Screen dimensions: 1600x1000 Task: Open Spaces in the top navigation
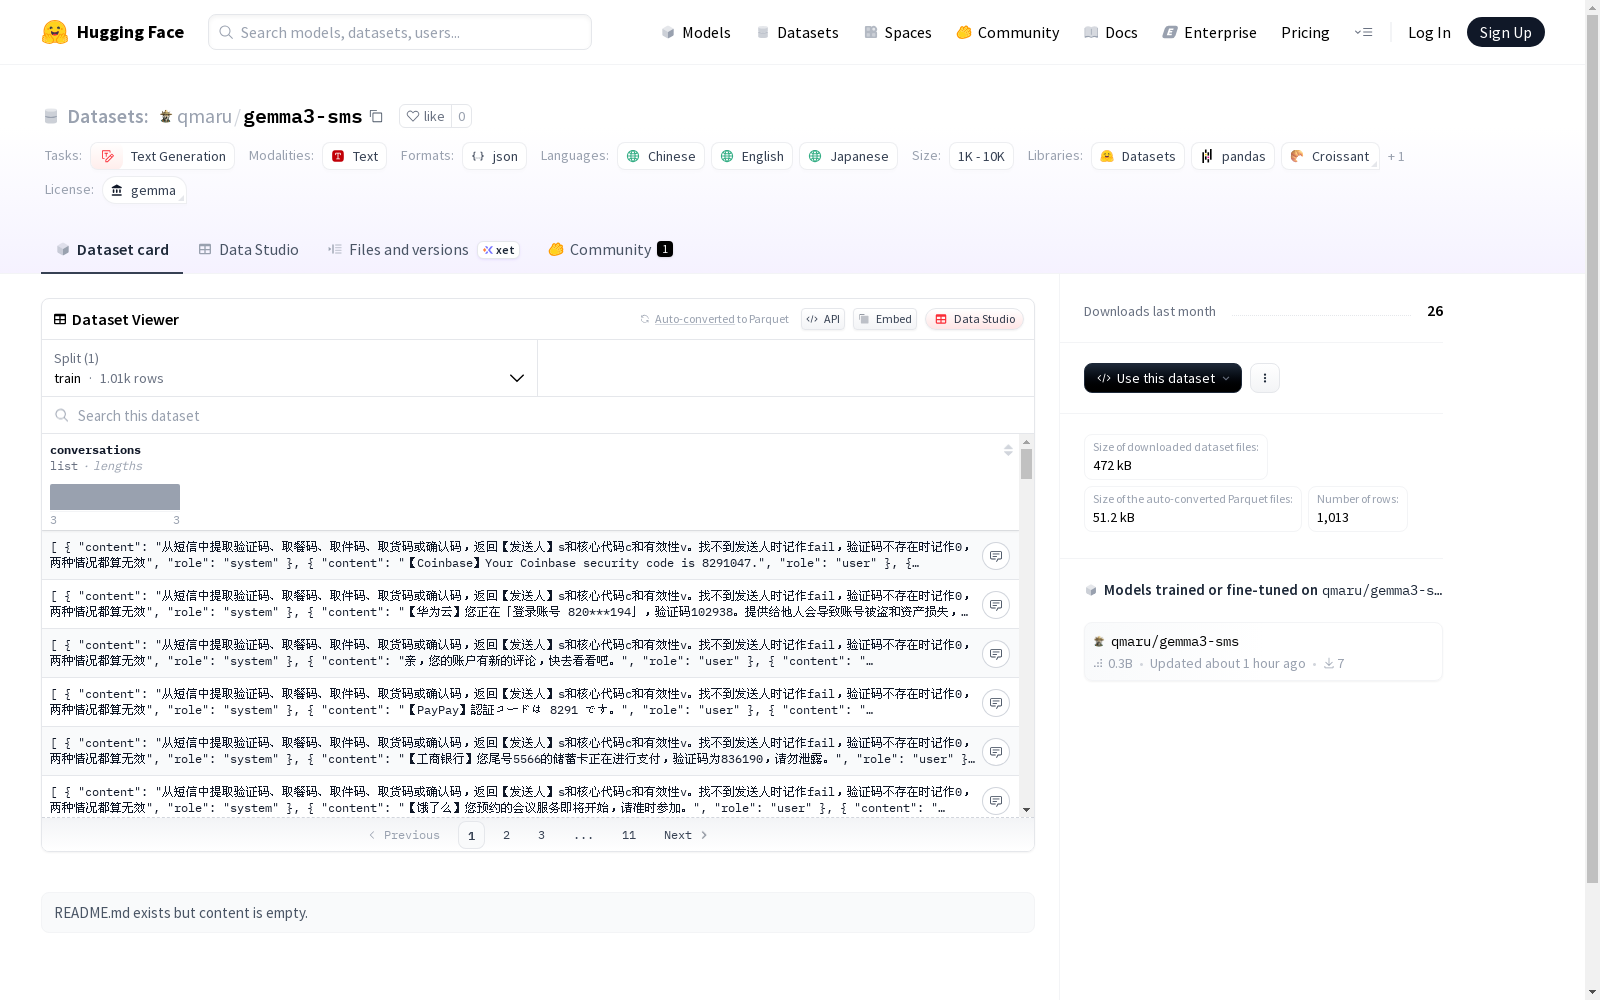point(898,32)
